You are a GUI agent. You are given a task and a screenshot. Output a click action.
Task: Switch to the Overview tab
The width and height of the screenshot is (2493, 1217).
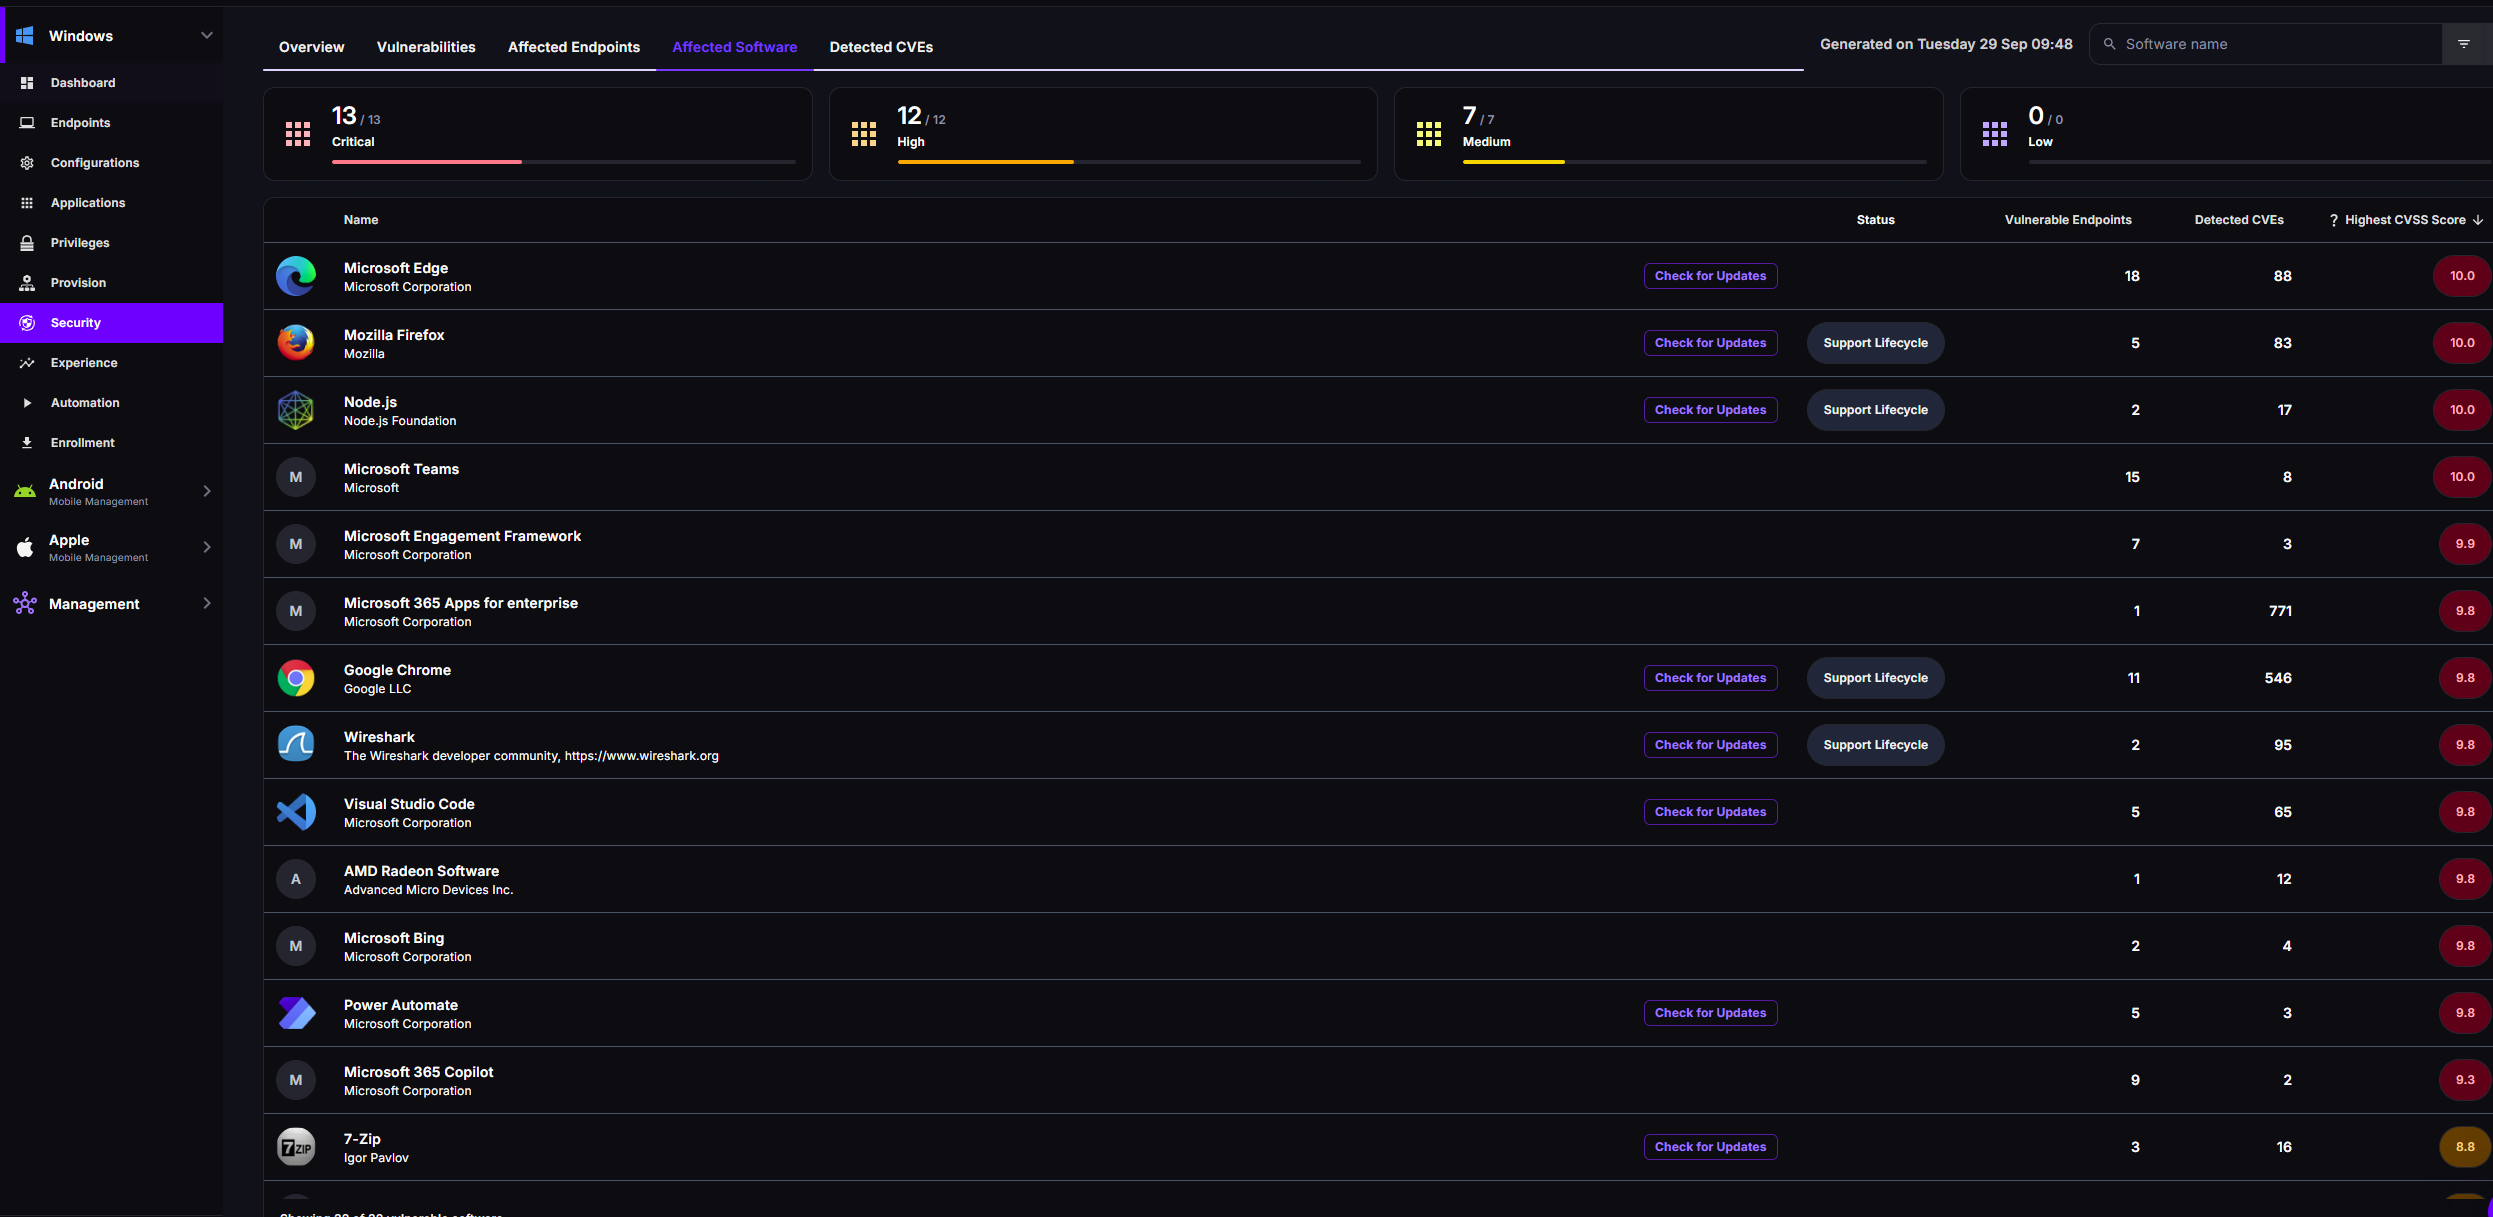(x=311, y=47)
